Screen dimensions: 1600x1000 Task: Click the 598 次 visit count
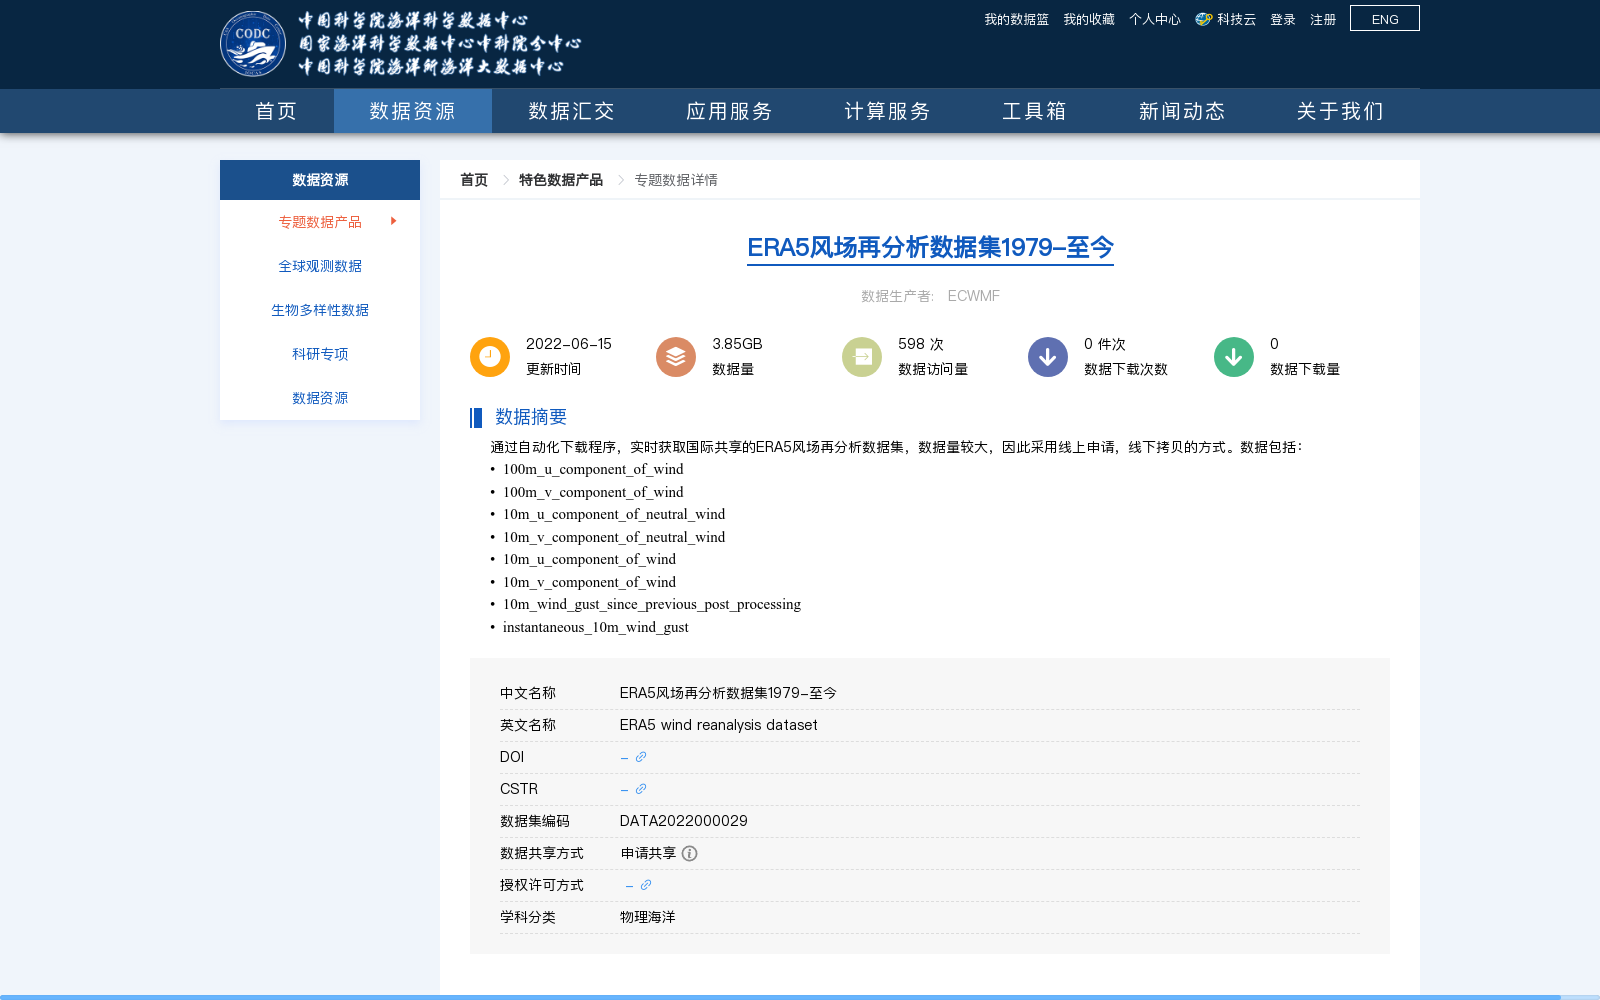coord(921,344)
